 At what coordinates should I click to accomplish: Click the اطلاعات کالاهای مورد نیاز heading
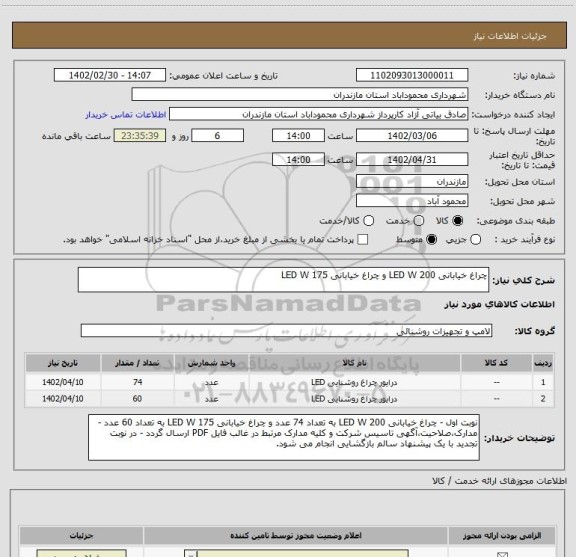[x=500, y=305]
